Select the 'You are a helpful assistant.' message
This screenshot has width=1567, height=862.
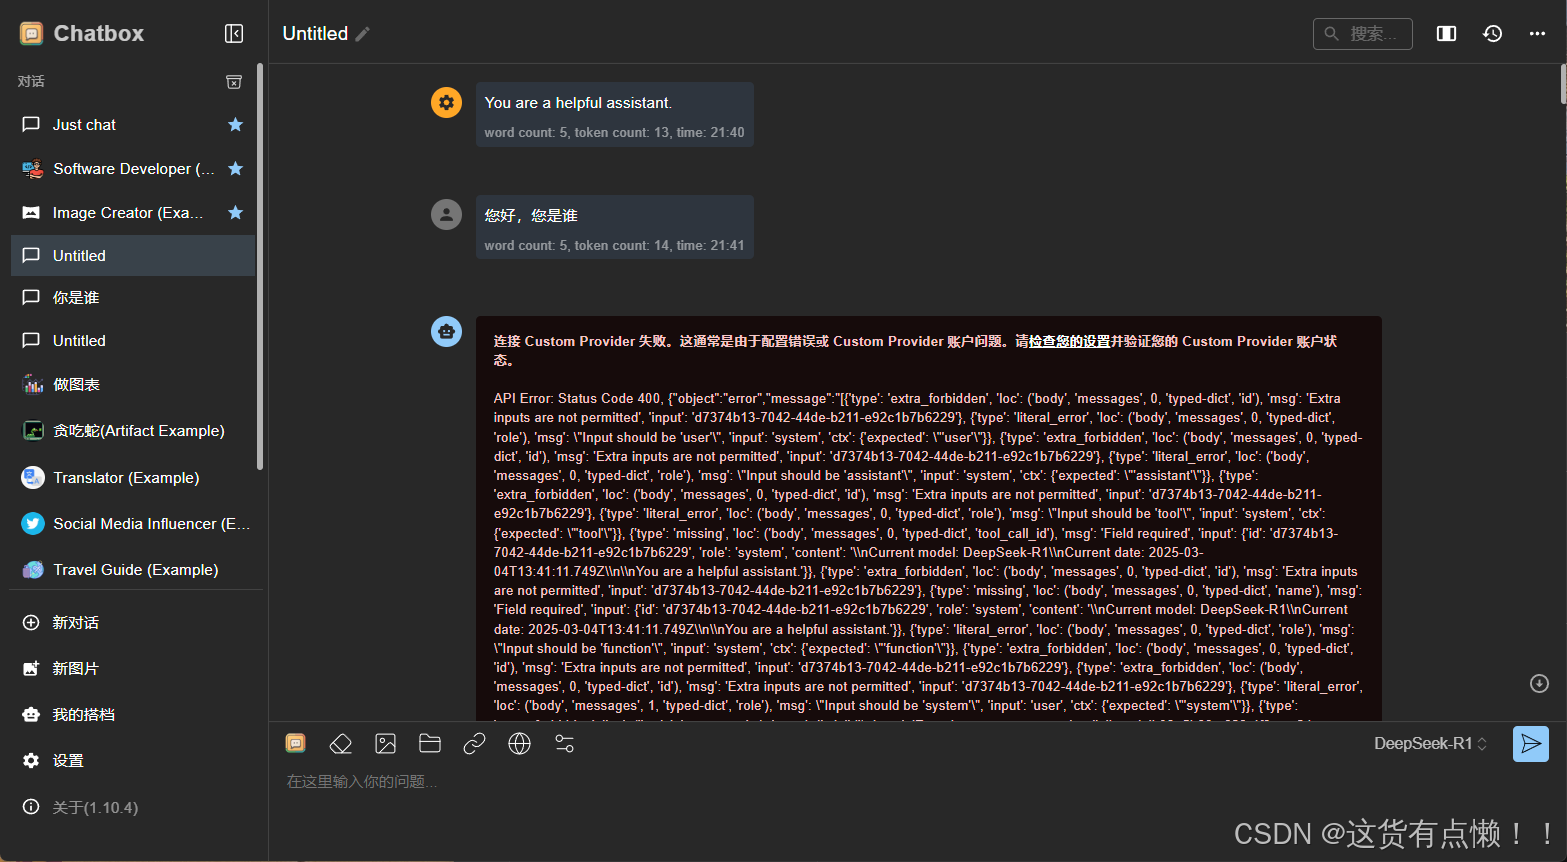tap(614, 115)
